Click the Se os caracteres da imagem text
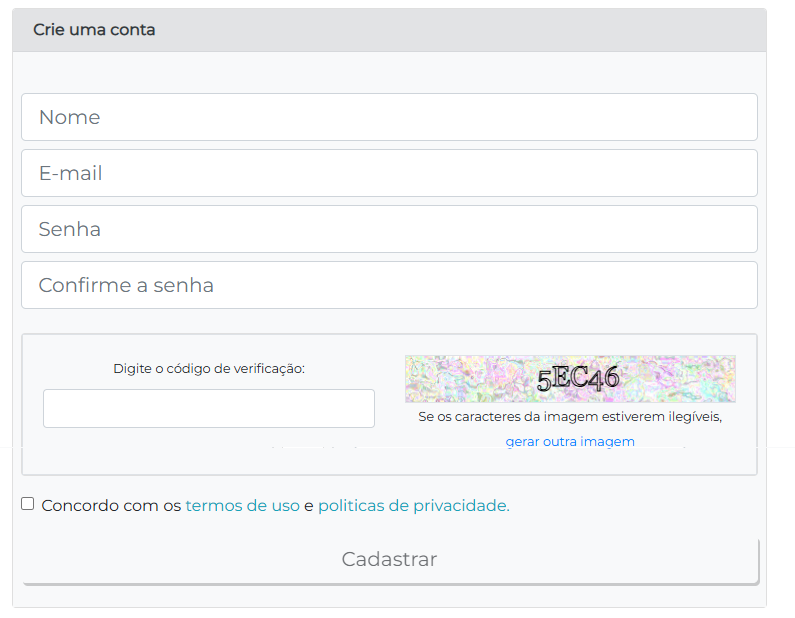The image size is (795, 618). [570, 416]
